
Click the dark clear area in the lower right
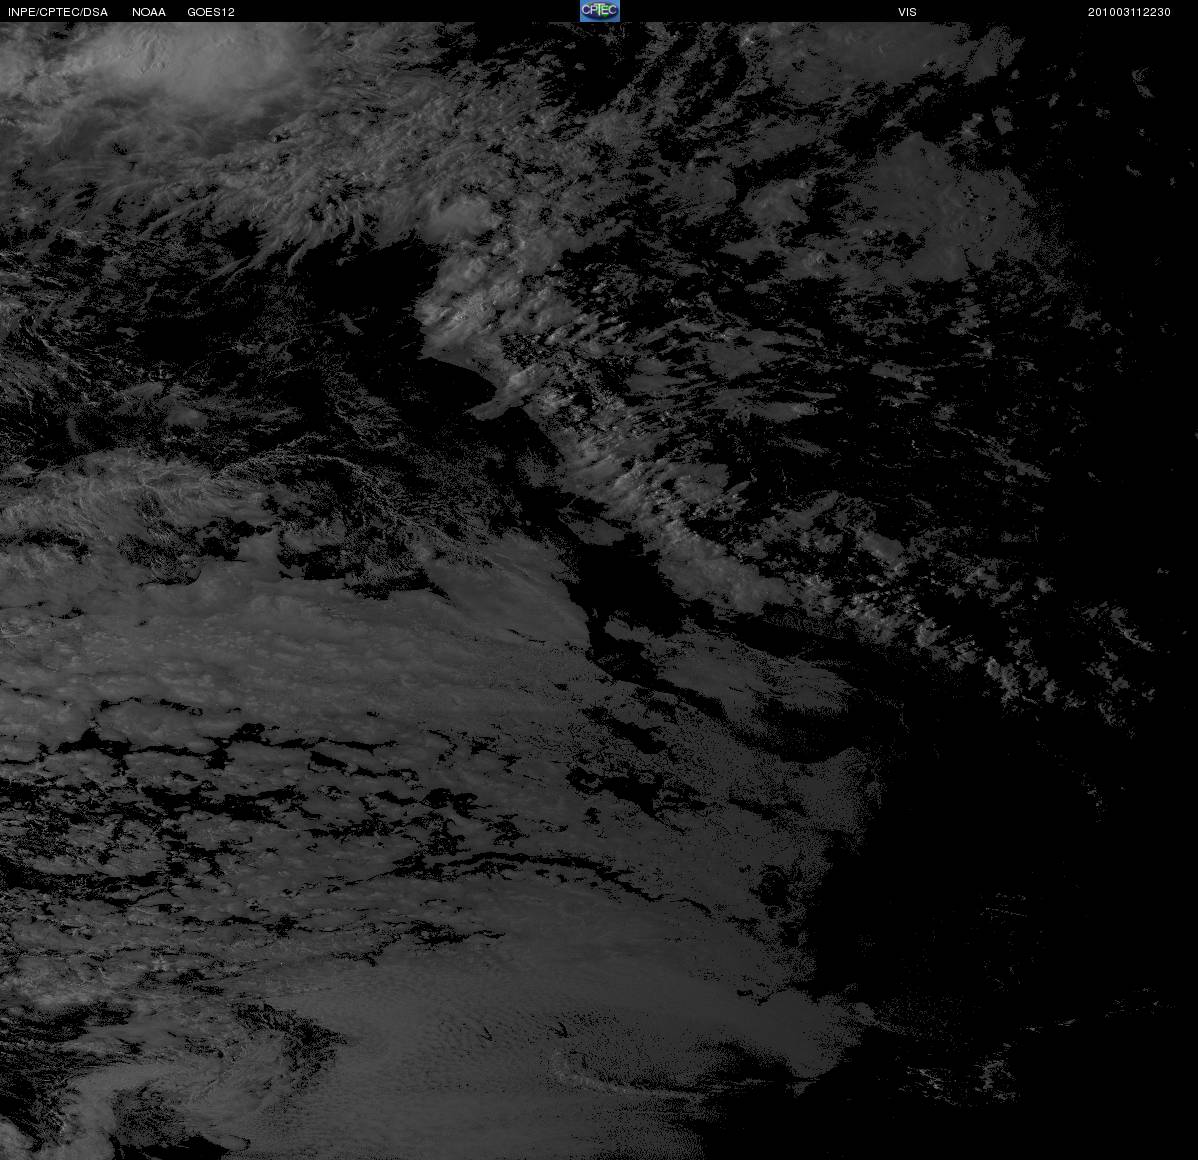pyautogui.click(x=993, y=879)
